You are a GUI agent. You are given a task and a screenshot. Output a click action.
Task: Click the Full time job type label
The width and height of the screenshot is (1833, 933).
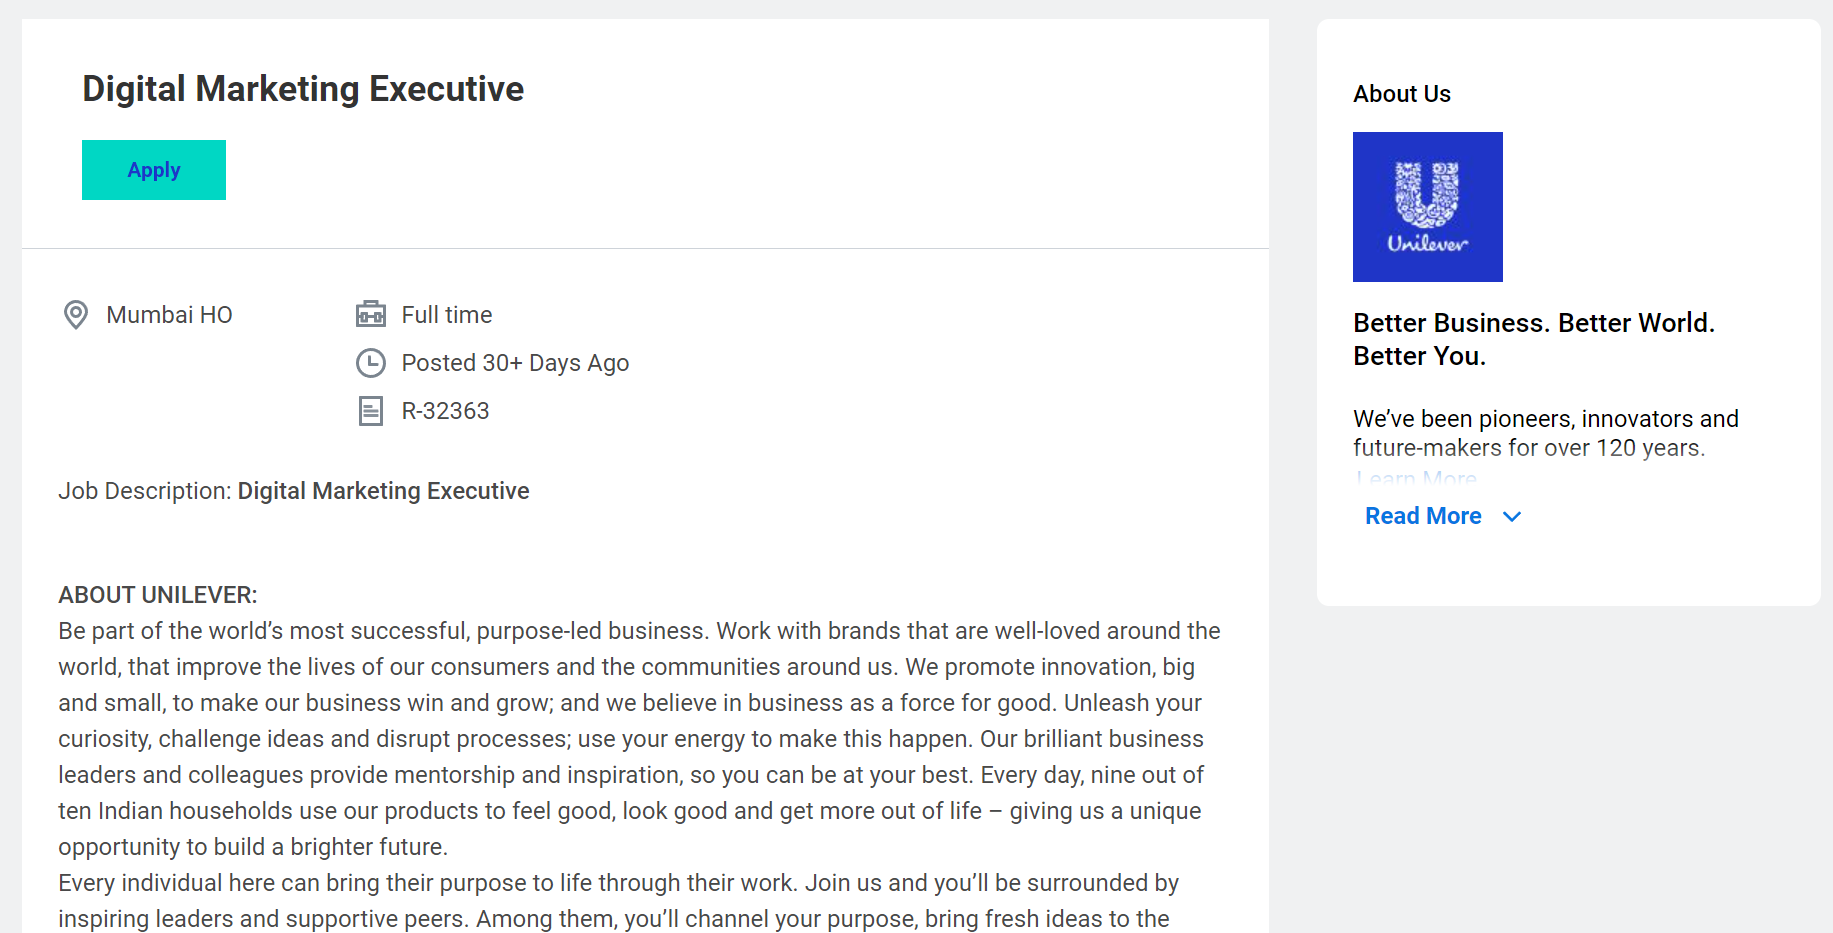(447, 315)
